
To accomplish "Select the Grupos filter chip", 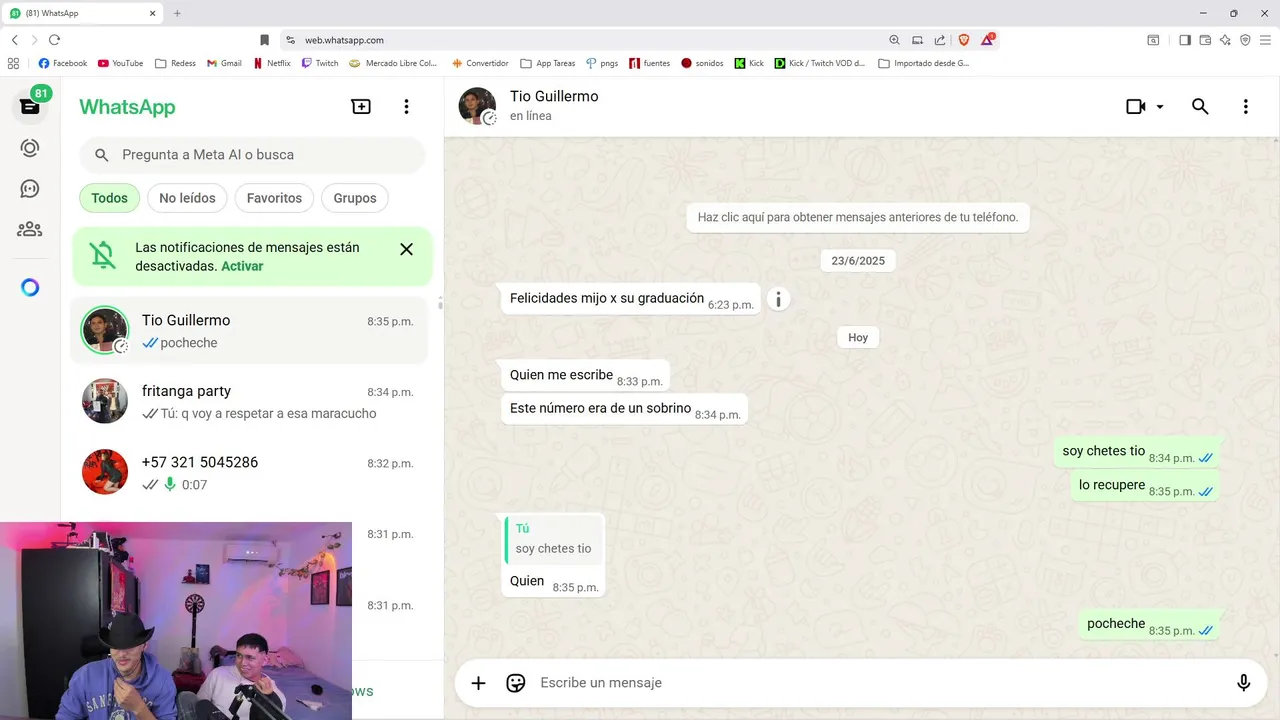I will 355,198.
